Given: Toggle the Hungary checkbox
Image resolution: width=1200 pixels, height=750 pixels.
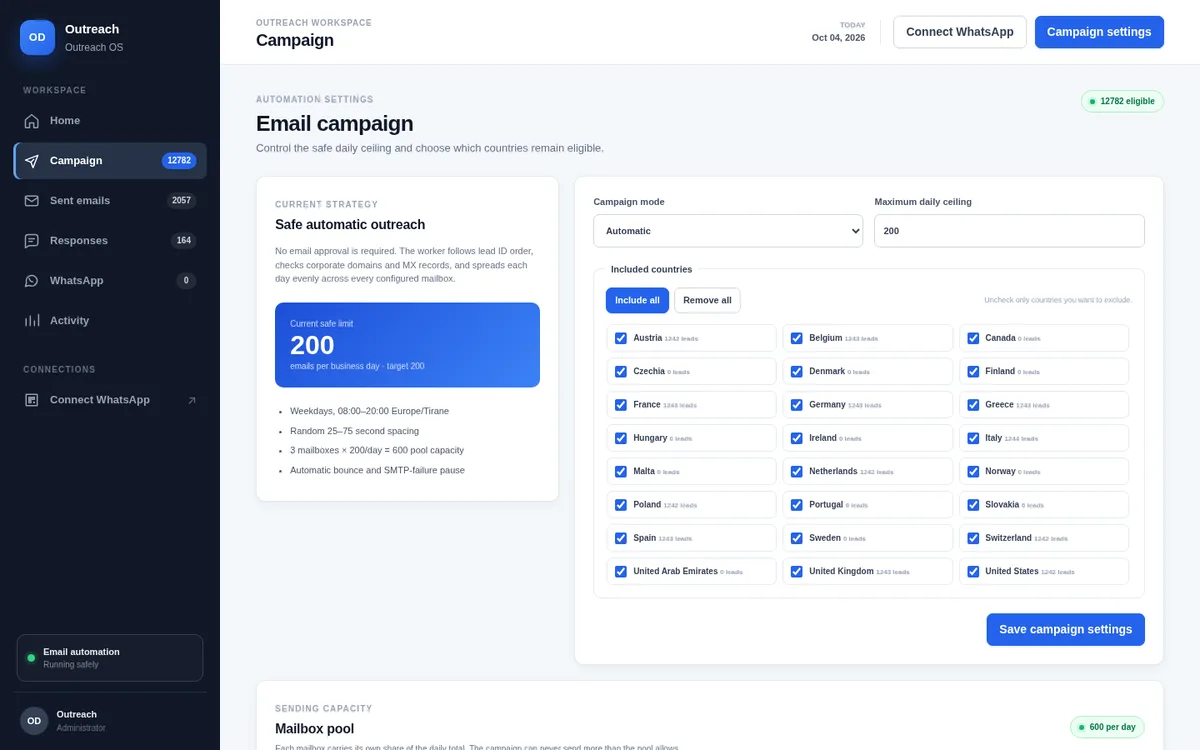Looking at the screenshot, I should point(621,438).
